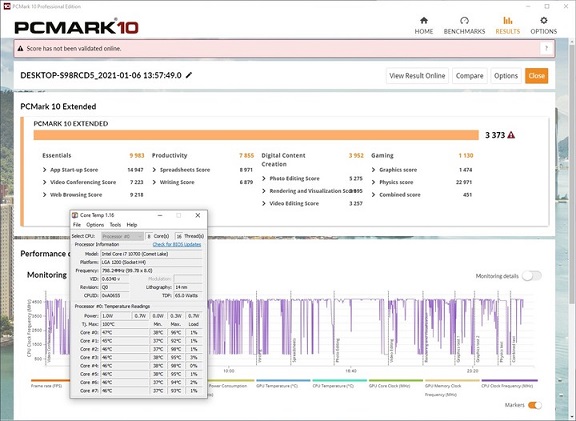
Task: Open Options menu in Core Temp
Action: click(95, 225)
